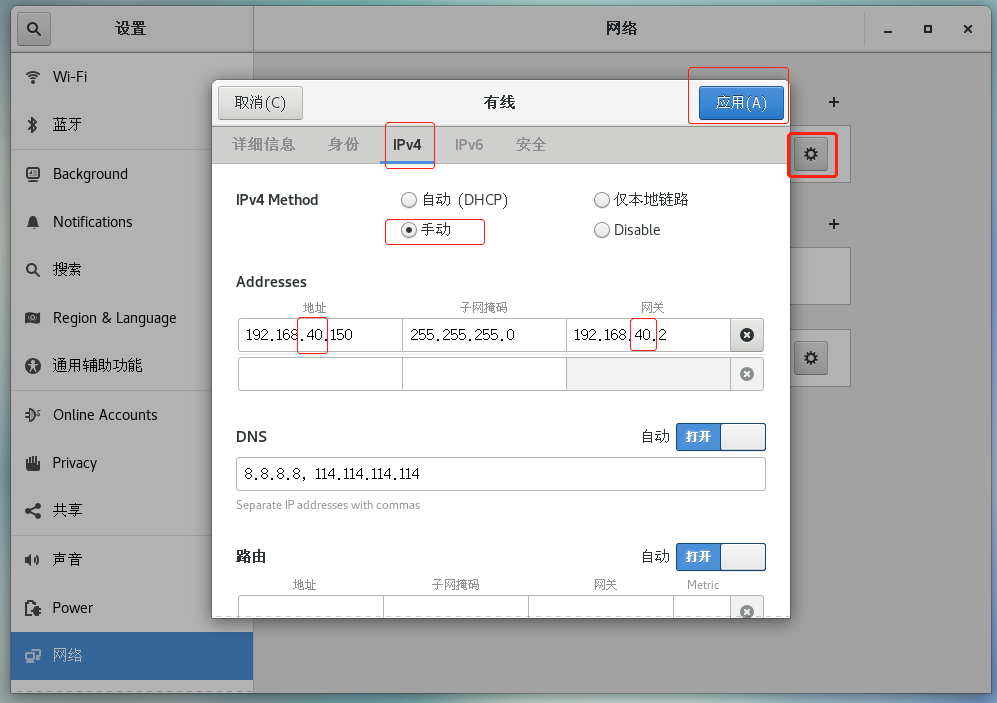997x703 pixels.
Task: Switch to IPv6 tab
Action: click(469, 145)
